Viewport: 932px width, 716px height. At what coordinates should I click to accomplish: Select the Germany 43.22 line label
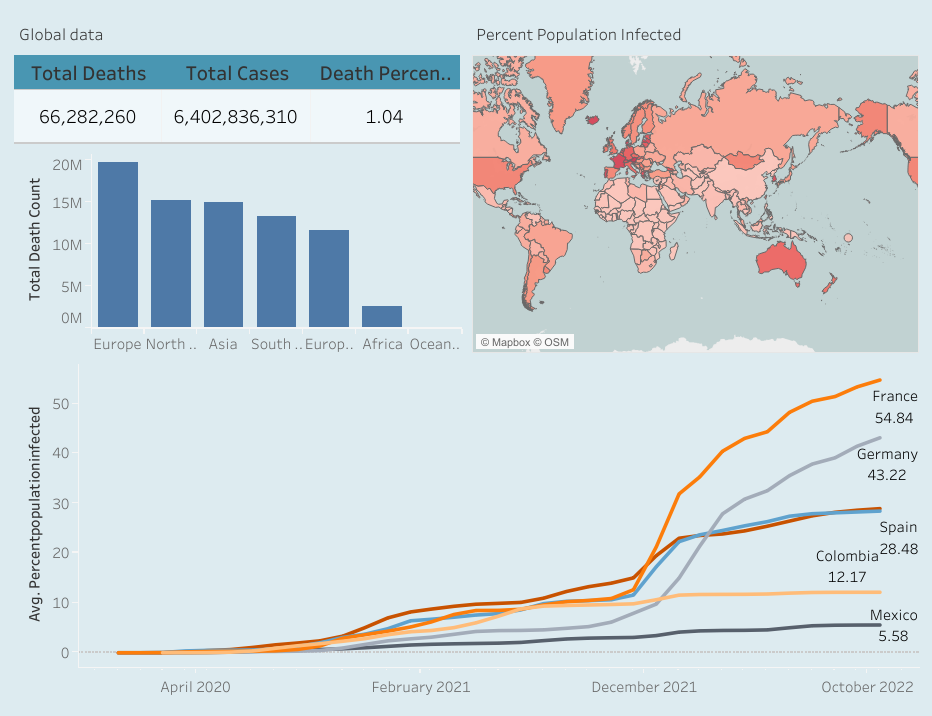(887, 464)
